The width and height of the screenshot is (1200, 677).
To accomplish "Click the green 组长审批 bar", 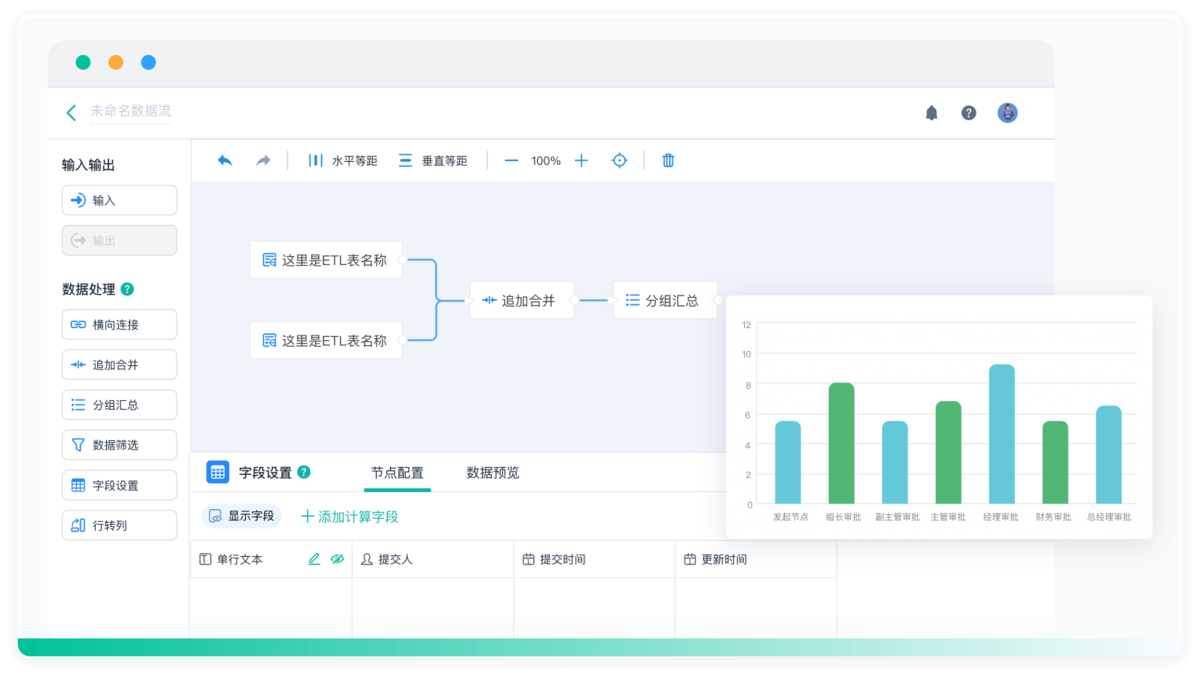I will [841, 443].
